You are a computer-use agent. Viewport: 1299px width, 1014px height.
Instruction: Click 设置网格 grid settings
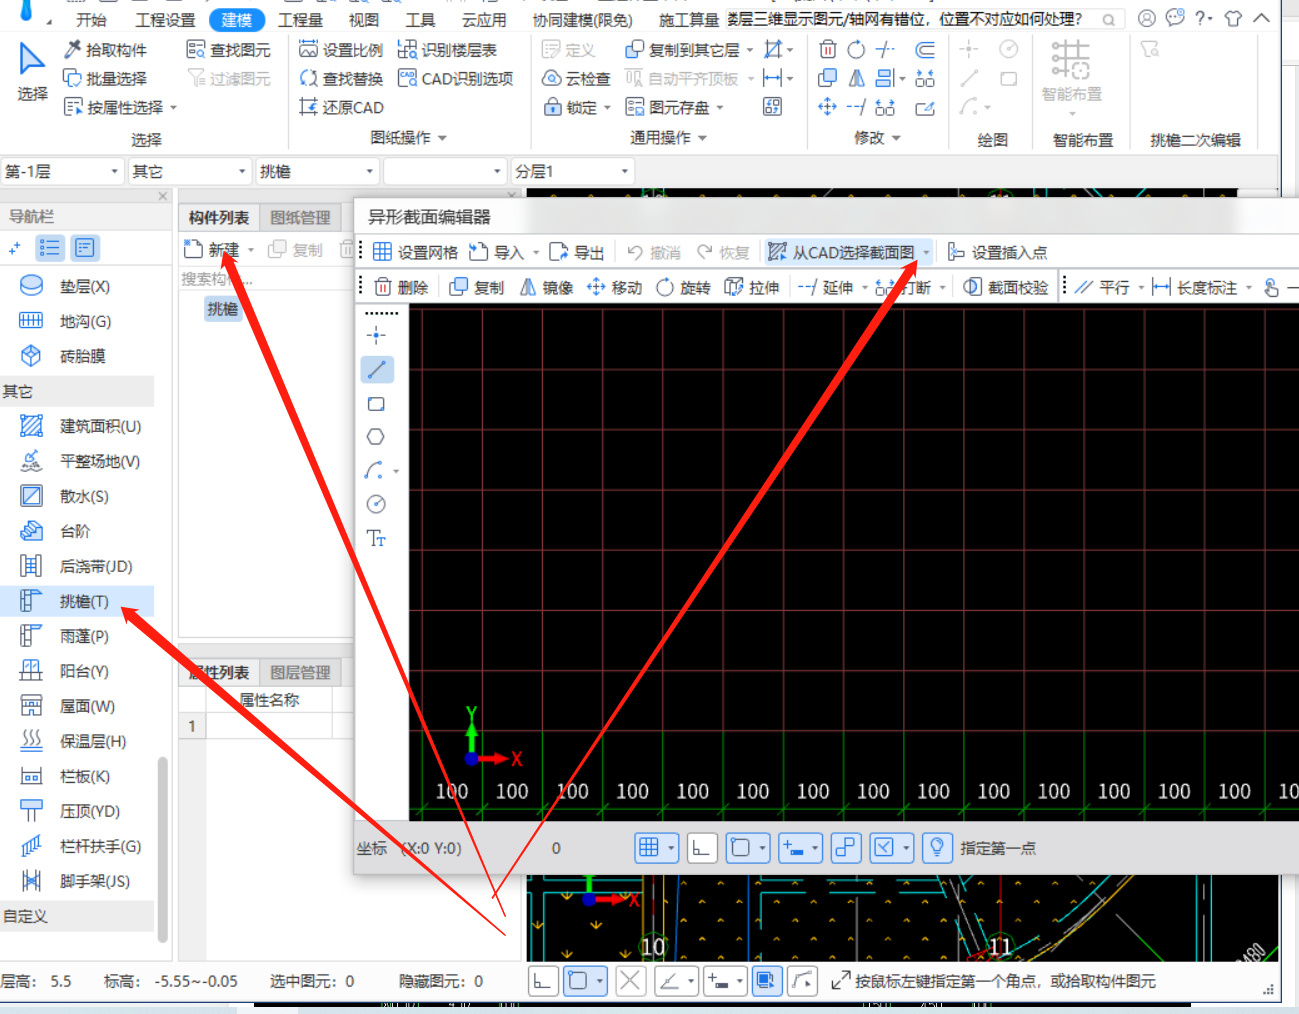pos(415,252)
